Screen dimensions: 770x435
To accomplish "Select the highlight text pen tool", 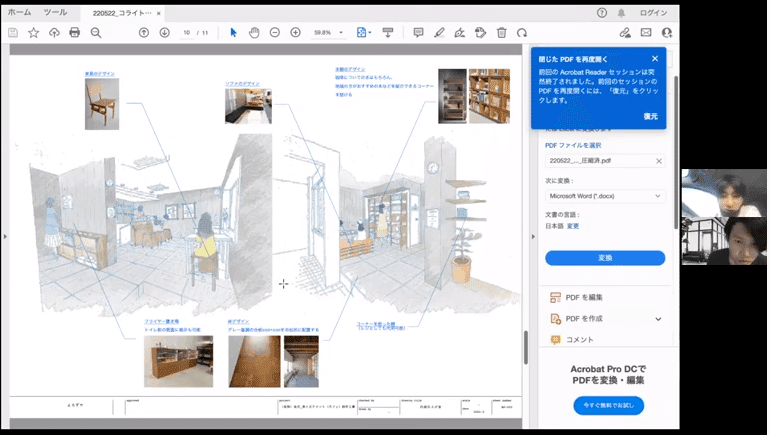I will 439,33.
